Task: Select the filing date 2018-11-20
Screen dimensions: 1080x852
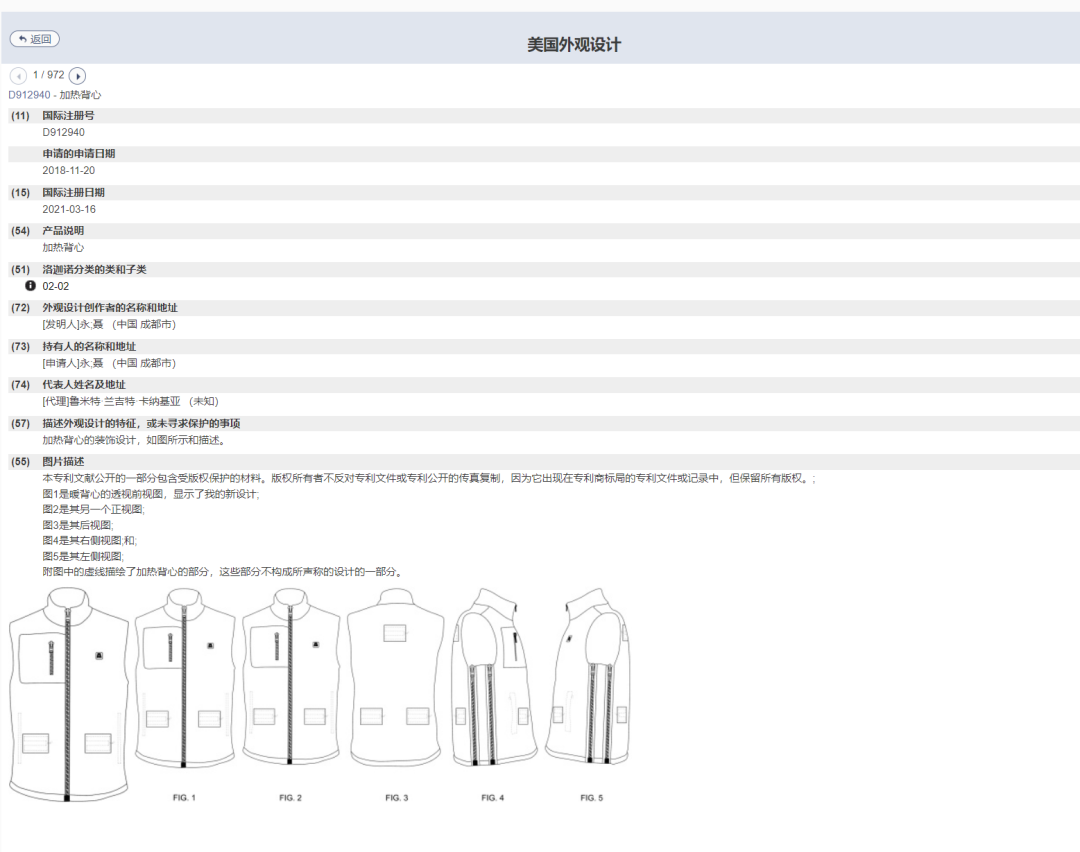Action: tap(68, 170)
